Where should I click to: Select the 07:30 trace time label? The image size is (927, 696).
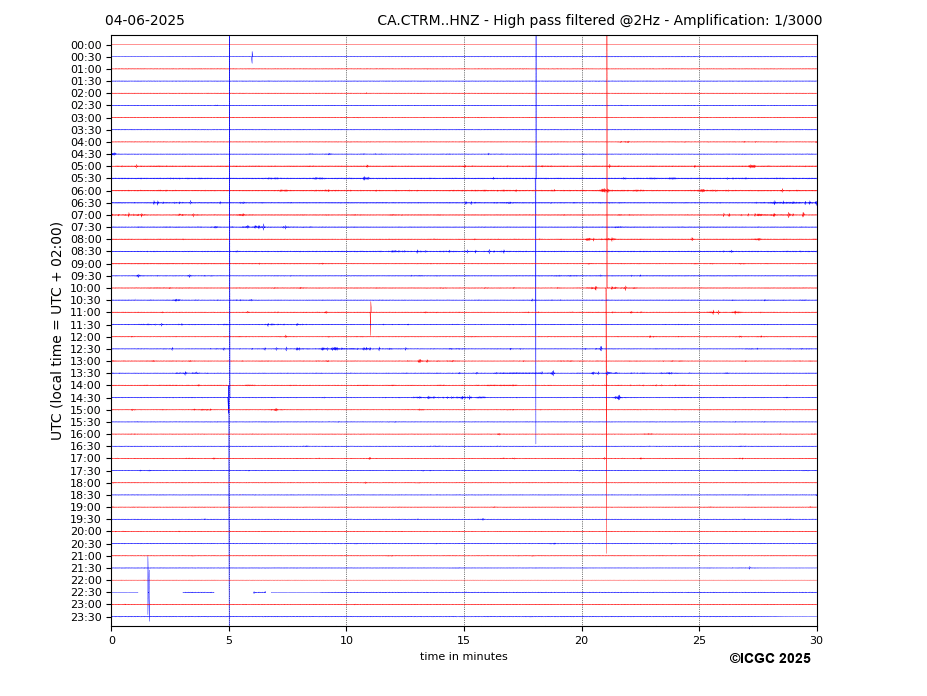coord(86,228)
